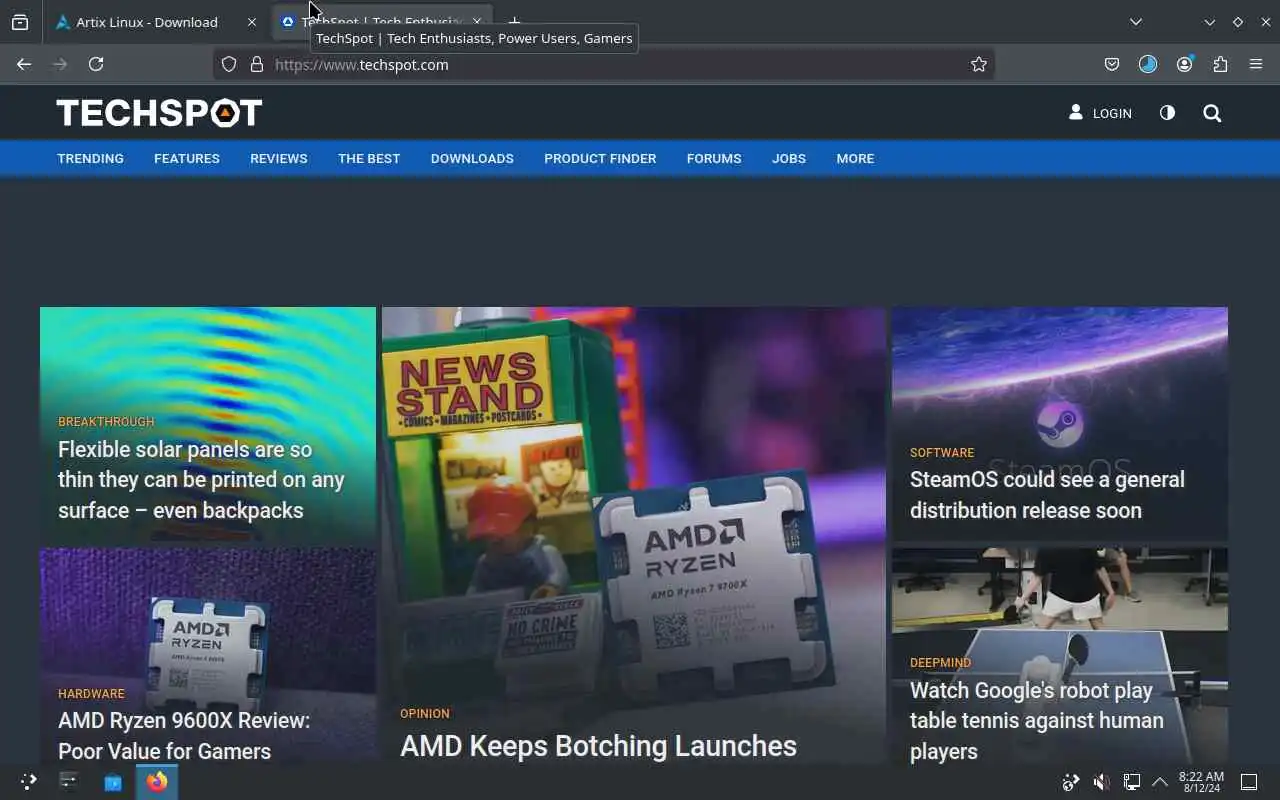Open the list all tabs dropdown

coord(1136,22)
